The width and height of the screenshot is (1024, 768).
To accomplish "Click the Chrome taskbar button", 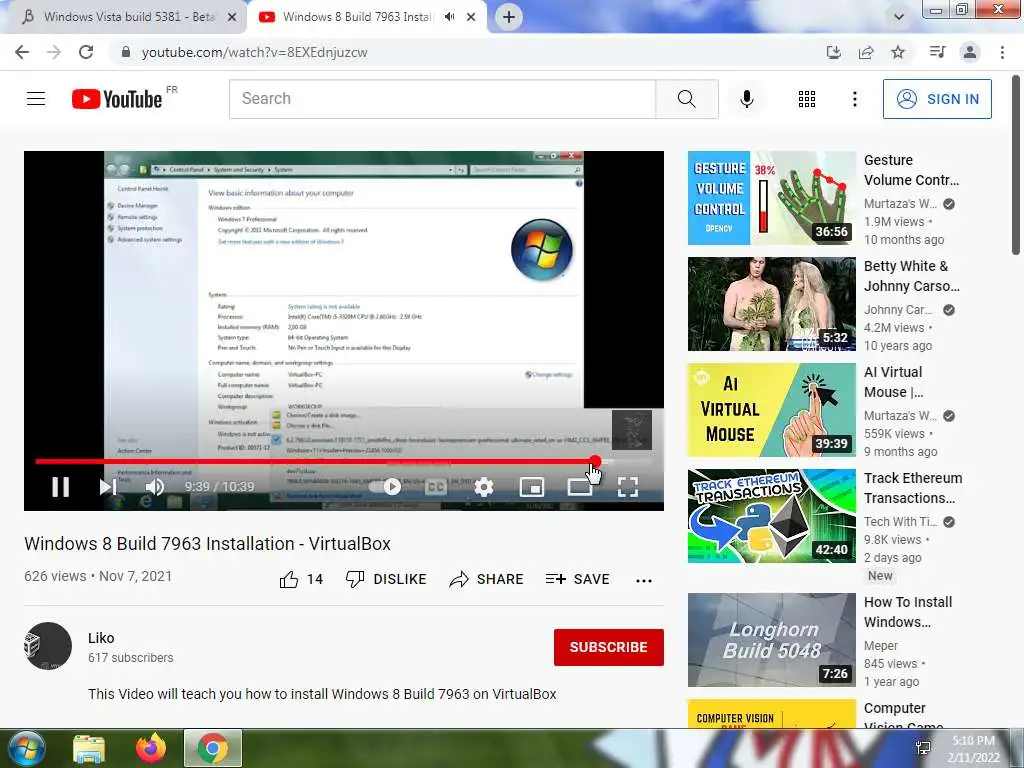I will tap(213, 748).
